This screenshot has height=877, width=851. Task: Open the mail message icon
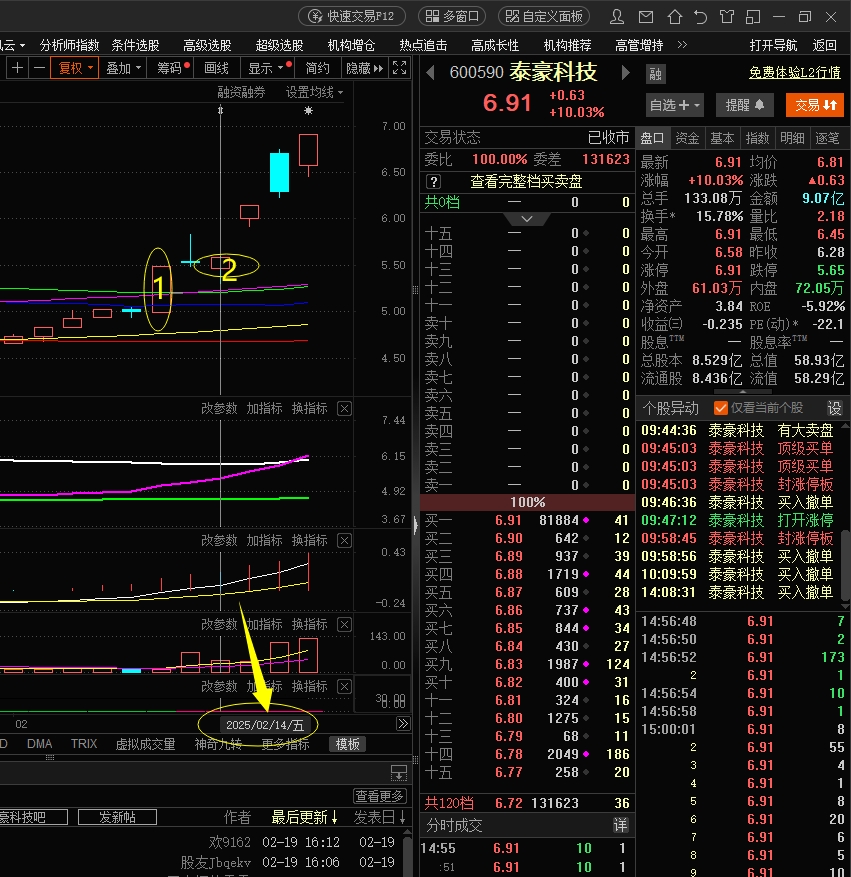(646, 17)
